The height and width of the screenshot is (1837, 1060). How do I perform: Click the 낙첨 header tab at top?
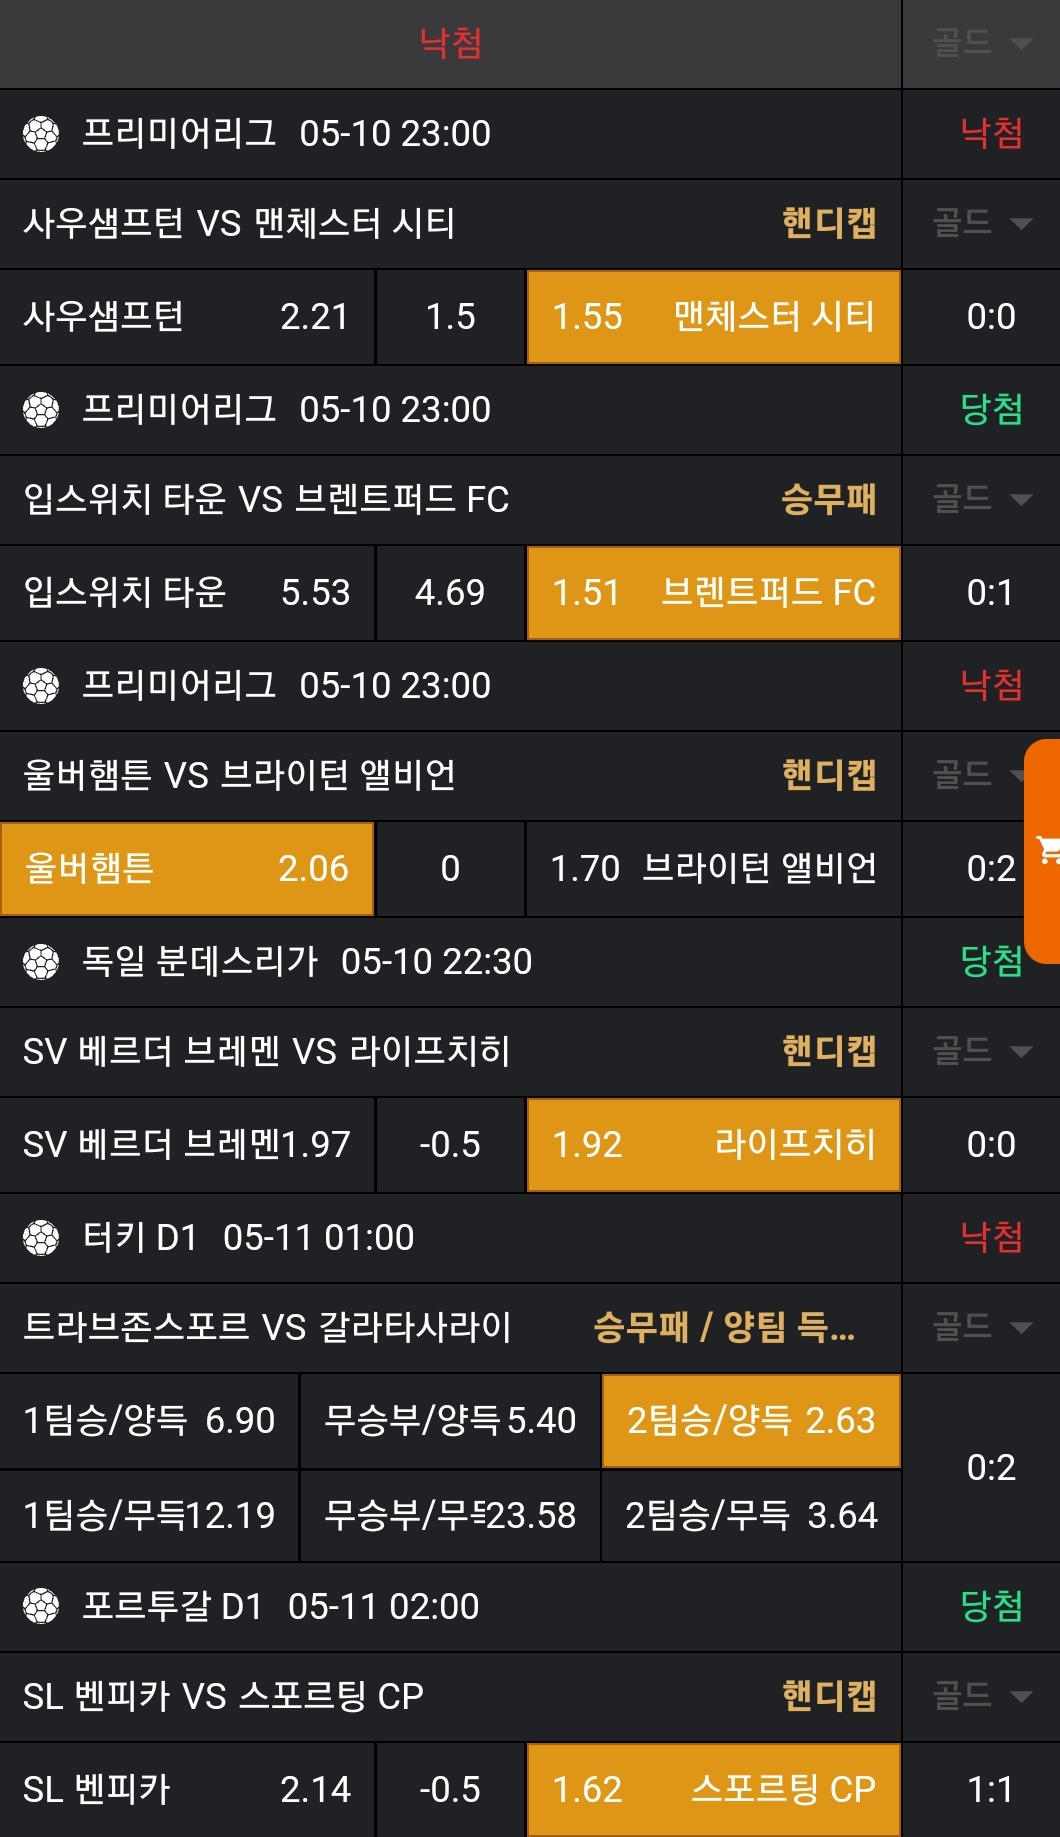coord(450,43)
